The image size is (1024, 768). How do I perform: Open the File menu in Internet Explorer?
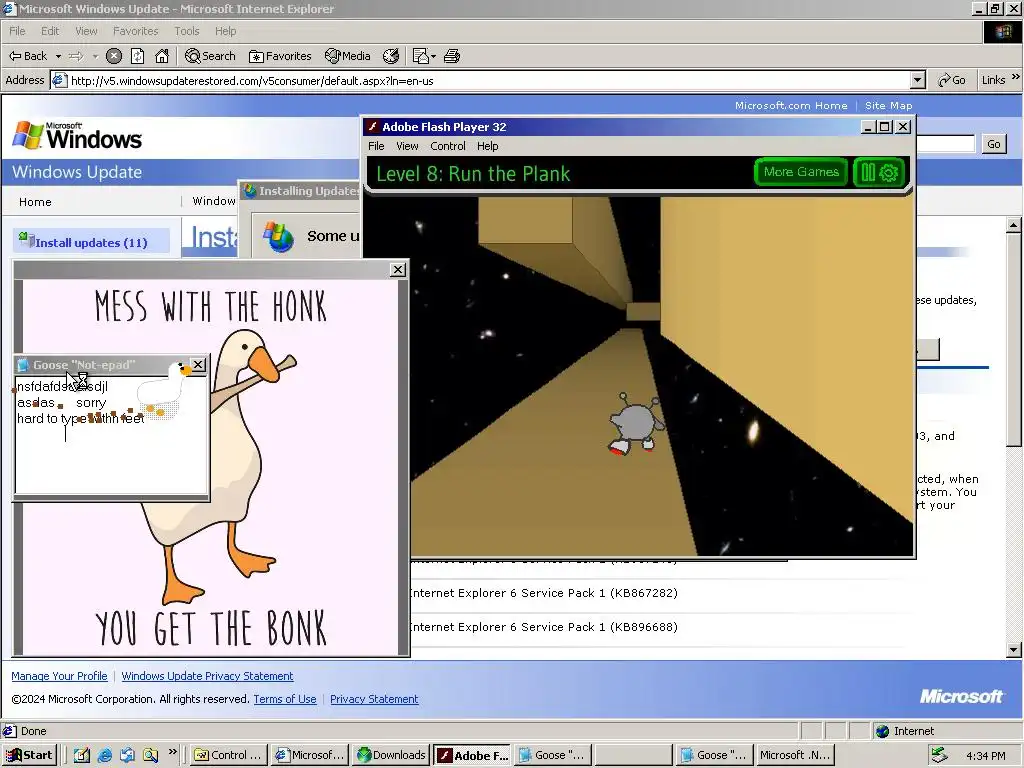click(18, 31)
